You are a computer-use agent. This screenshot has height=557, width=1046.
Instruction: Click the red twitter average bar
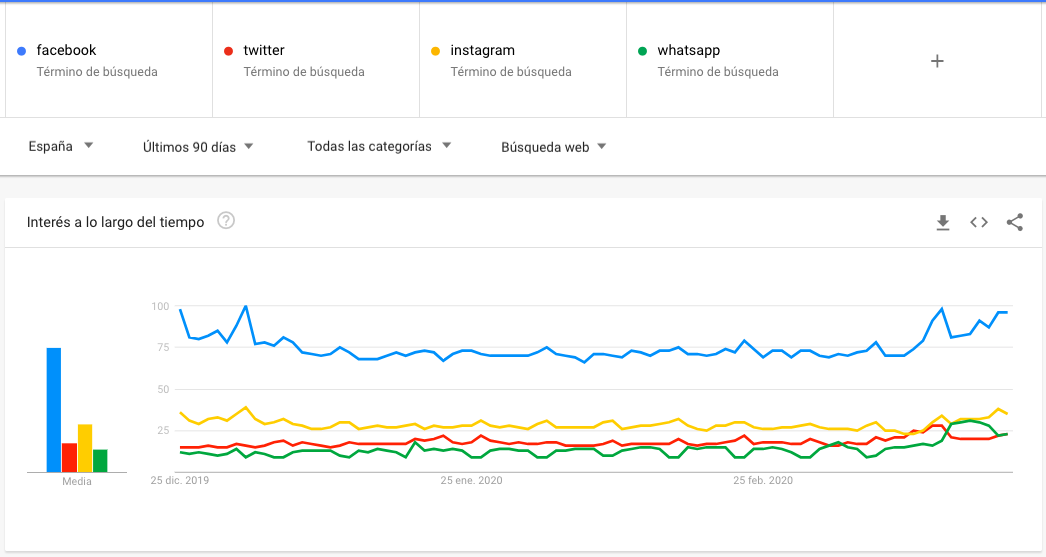[70, 457]
